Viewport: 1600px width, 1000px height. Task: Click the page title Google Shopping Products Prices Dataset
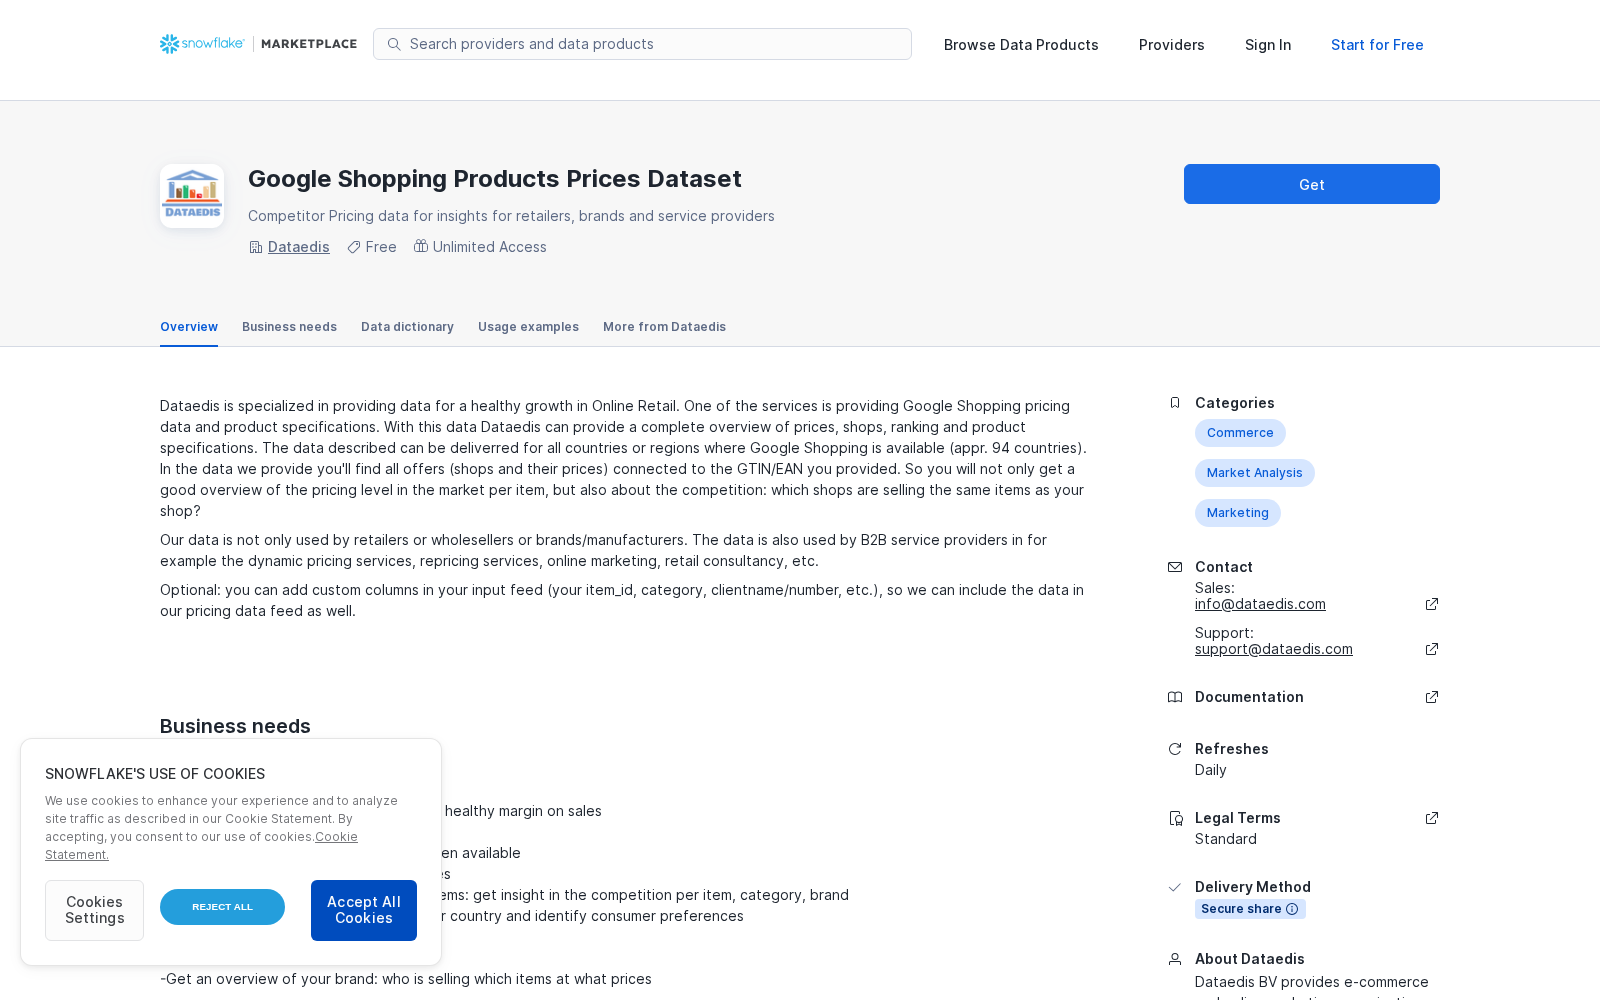(495, 179)
